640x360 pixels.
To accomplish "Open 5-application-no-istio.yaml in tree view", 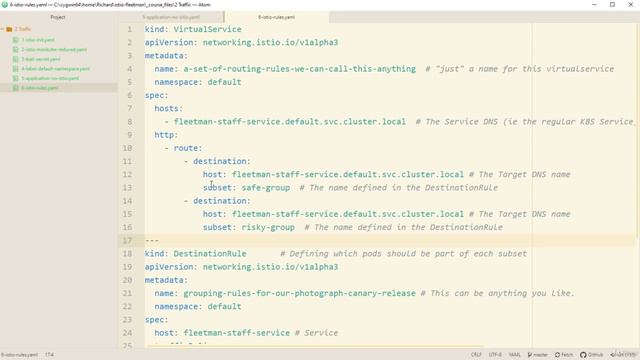I will click(50, 78).
